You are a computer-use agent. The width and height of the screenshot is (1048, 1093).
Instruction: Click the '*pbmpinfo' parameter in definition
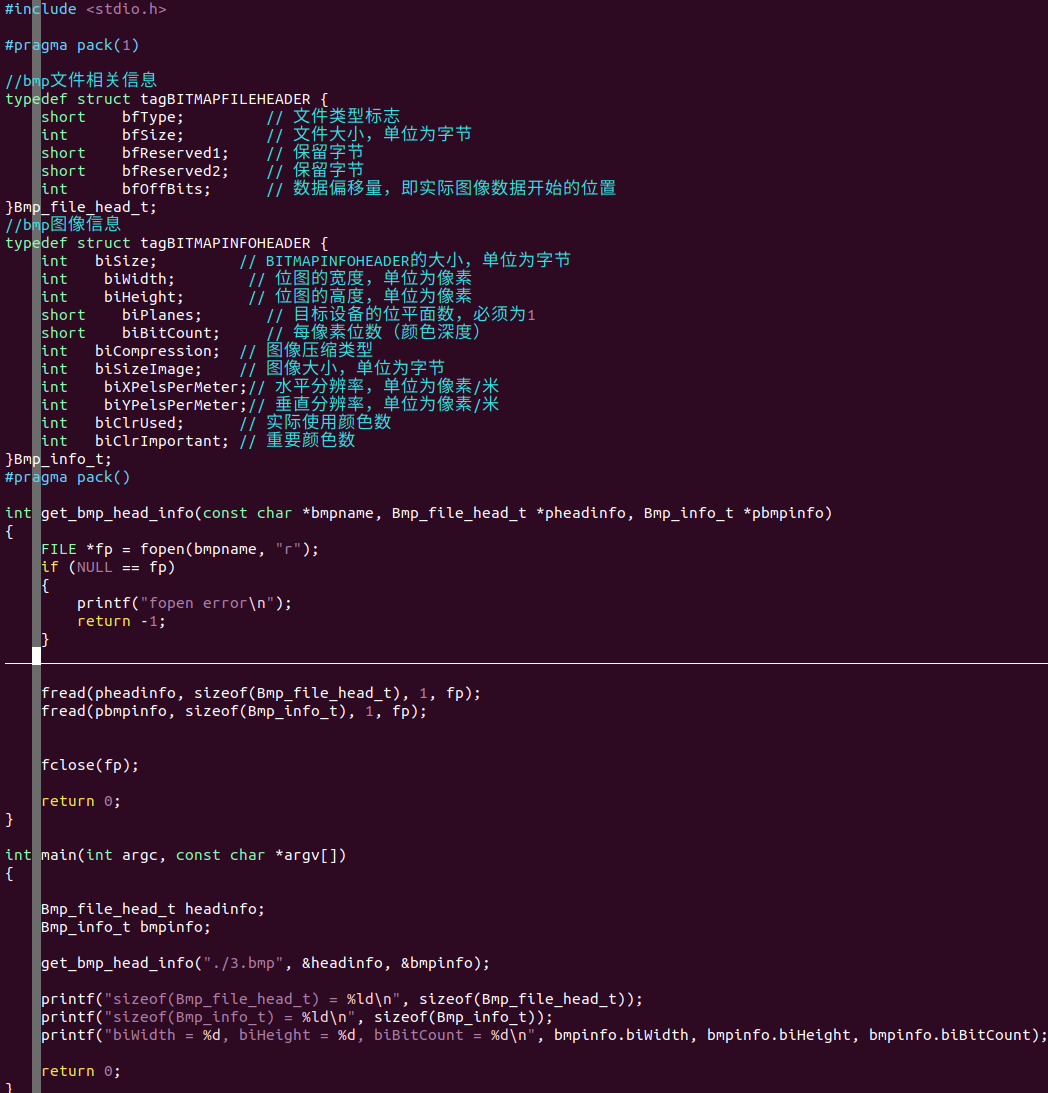783,513
